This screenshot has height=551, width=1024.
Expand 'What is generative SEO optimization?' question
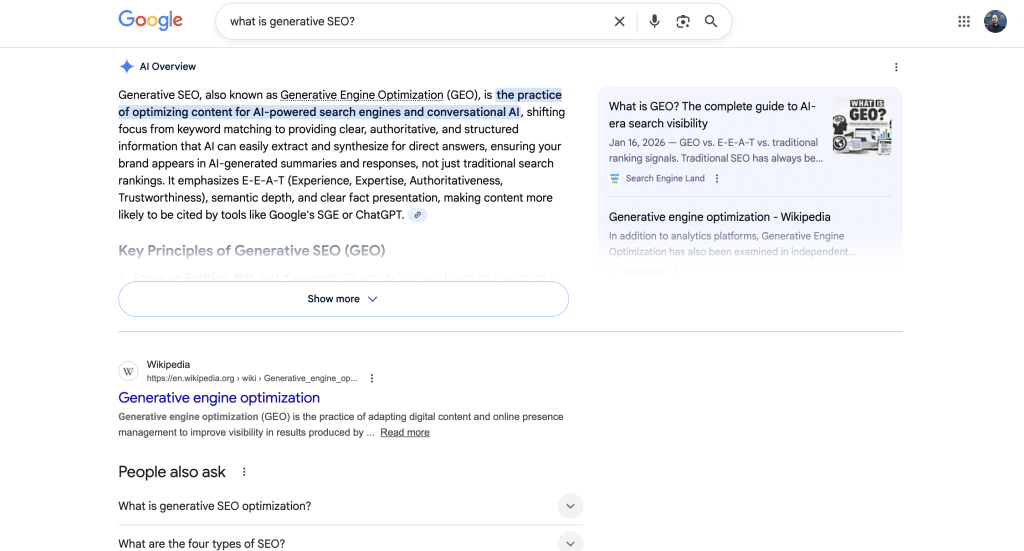pos(350,506)
